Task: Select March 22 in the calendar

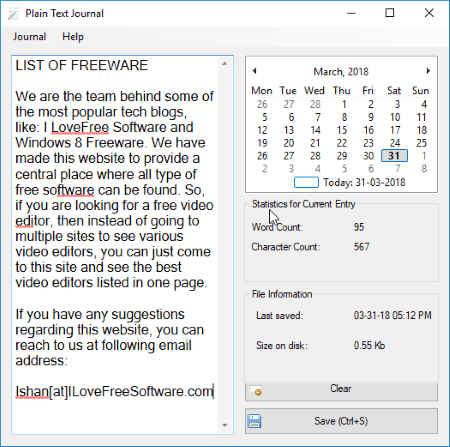Action: (342, 143)
